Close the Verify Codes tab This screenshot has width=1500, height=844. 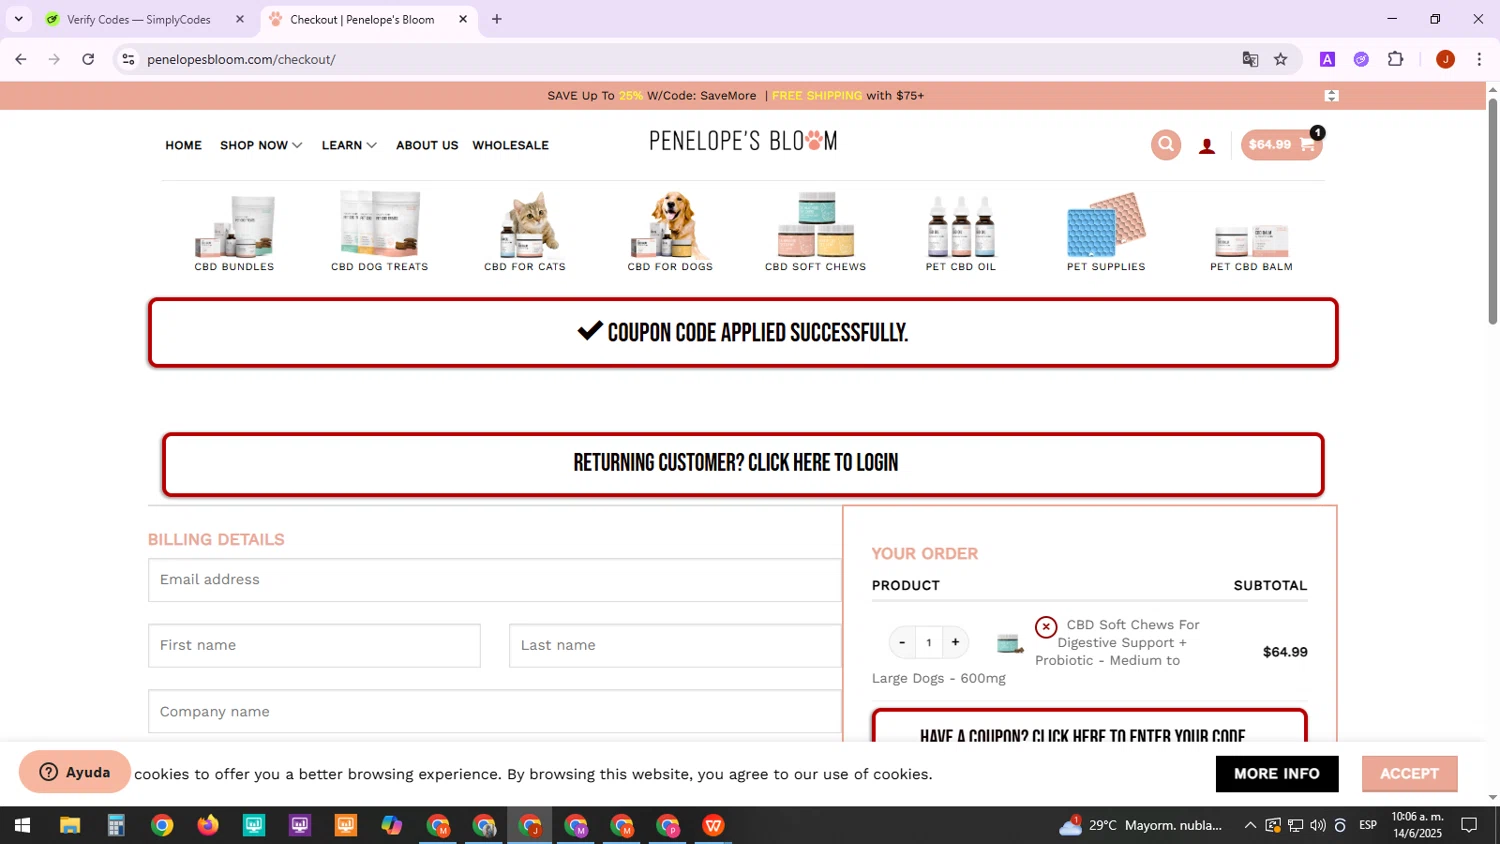click(240, 19)
